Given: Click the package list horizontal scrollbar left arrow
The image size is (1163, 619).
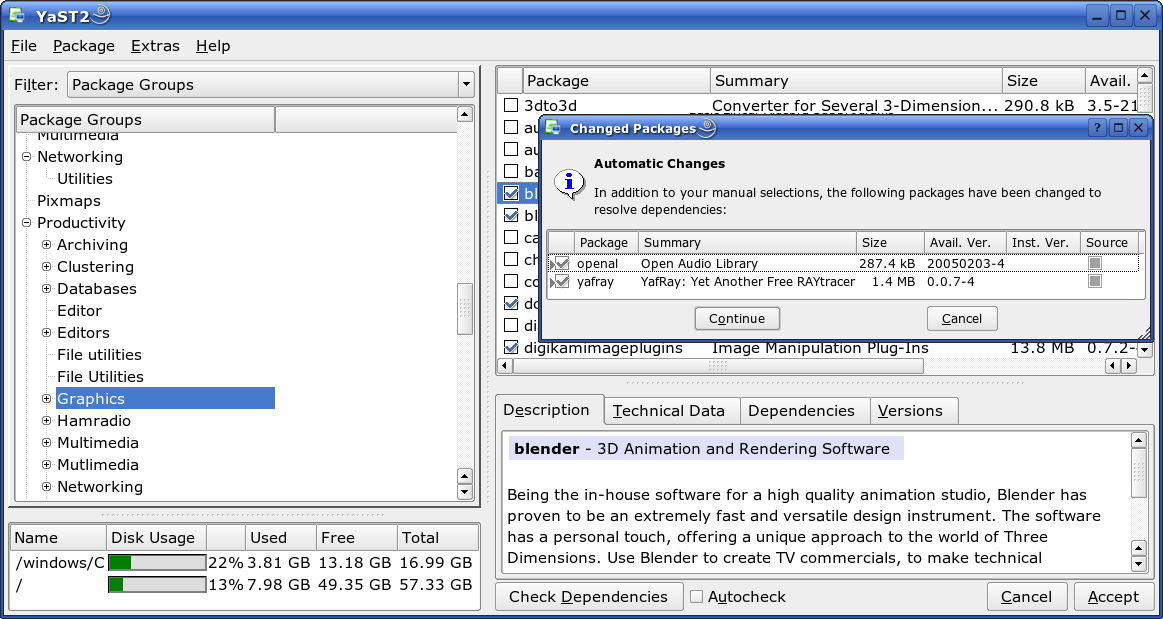Looking at the screenshot, I should (x=504, y=366).
